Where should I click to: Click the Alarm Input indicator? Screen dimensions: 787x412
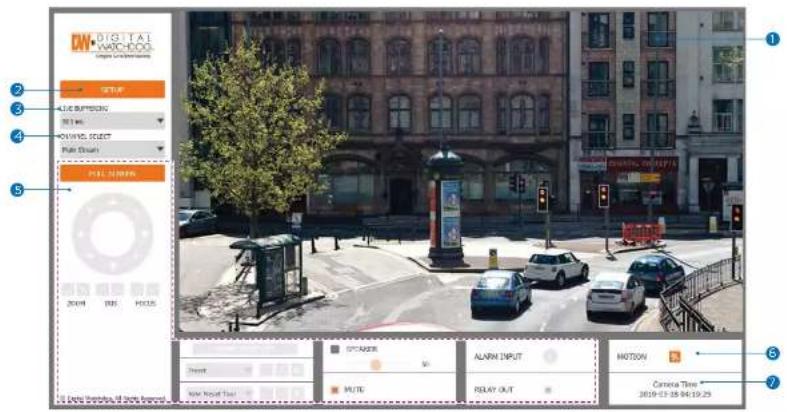click(551, 356)
